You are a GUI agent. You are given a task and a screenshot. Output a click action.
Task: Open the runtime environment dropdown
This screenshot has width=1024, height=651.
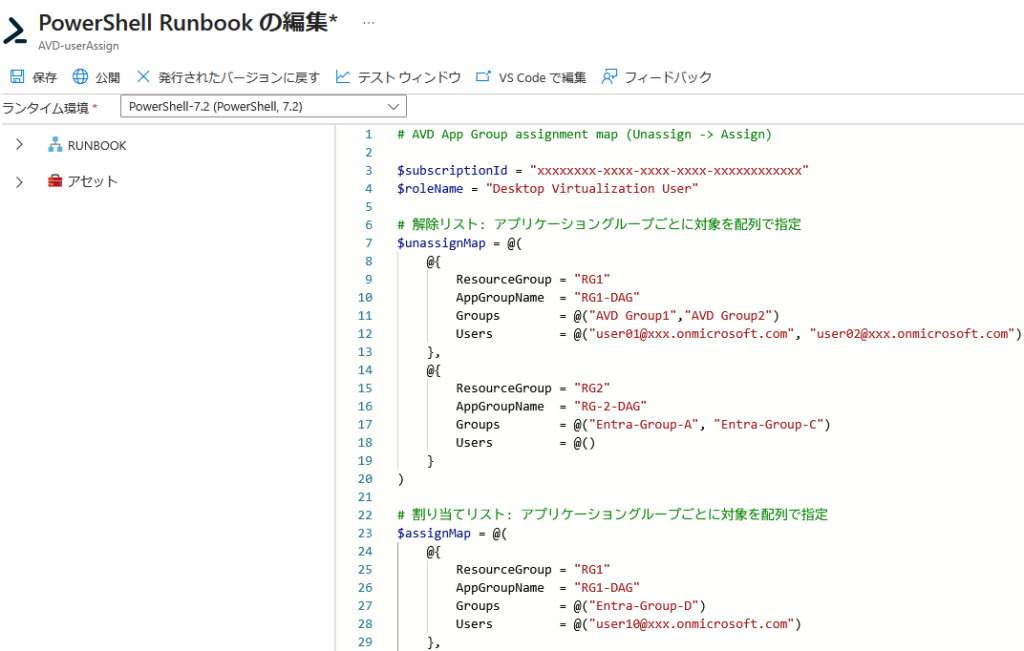(263, 107)
